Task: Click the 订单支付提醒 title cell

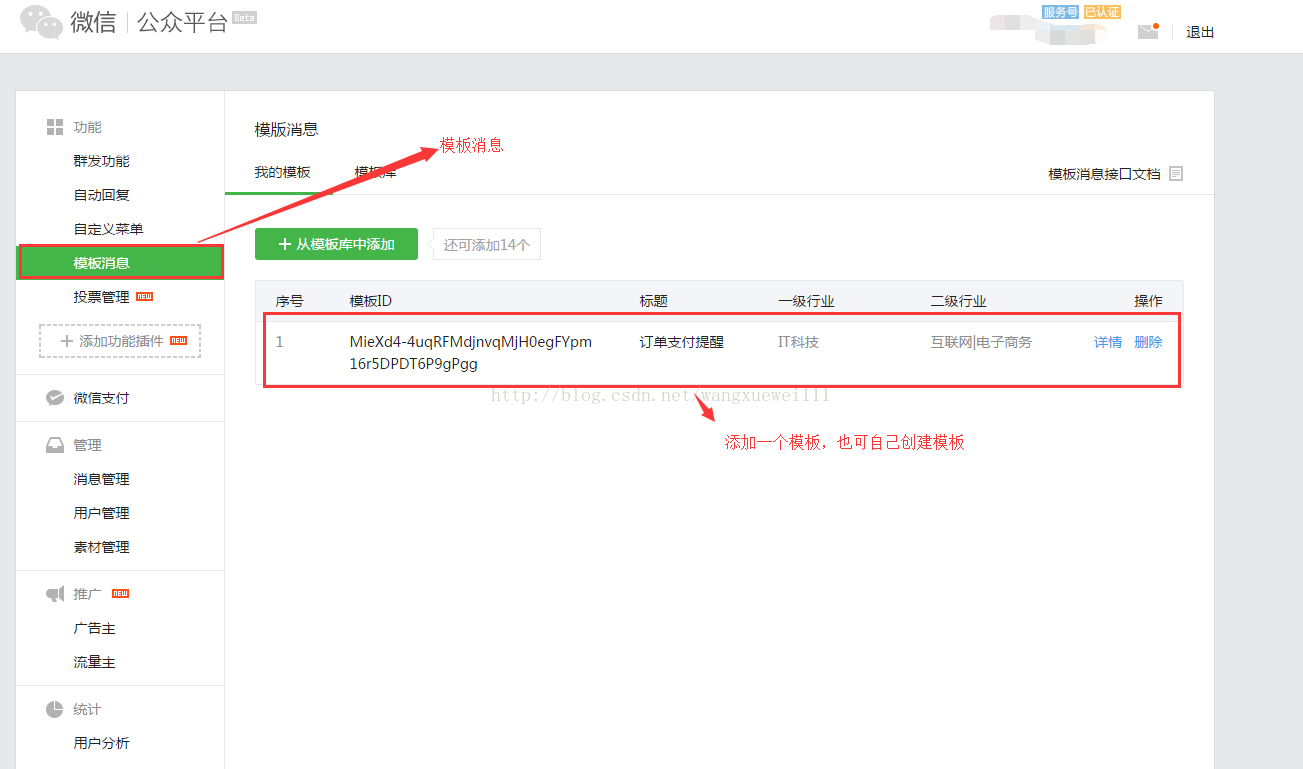Action: pos(682,342)
